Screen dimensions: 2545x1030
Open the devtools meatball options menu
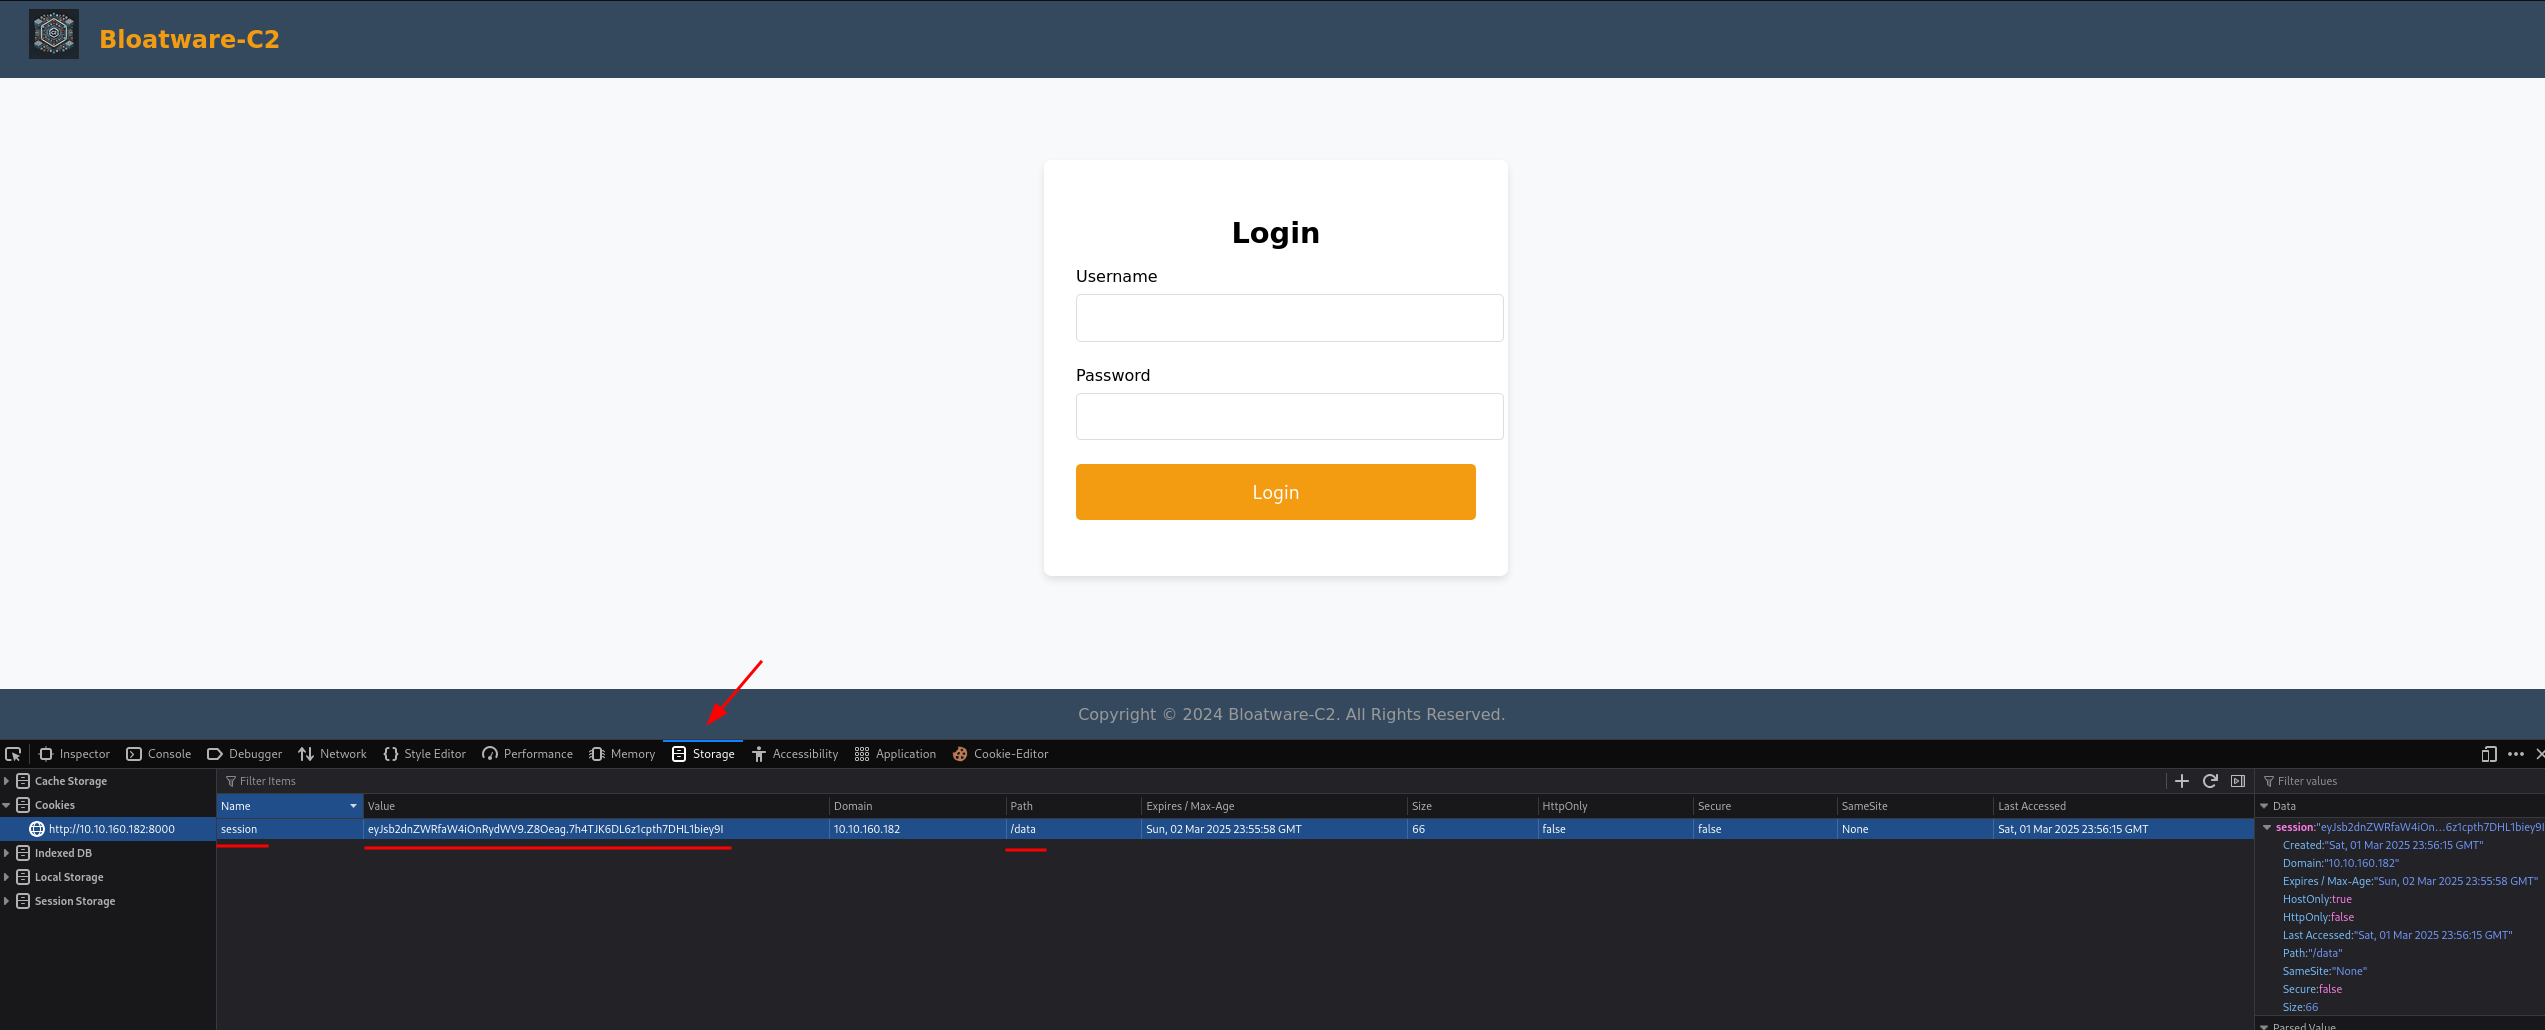[x=2516, y=754]
